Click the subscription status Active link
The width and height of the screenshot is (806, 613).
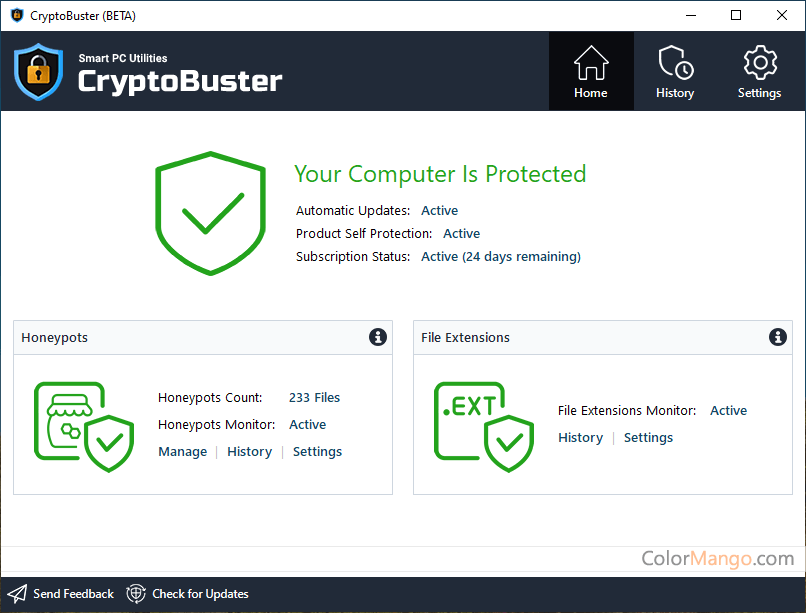click(501, 256)
